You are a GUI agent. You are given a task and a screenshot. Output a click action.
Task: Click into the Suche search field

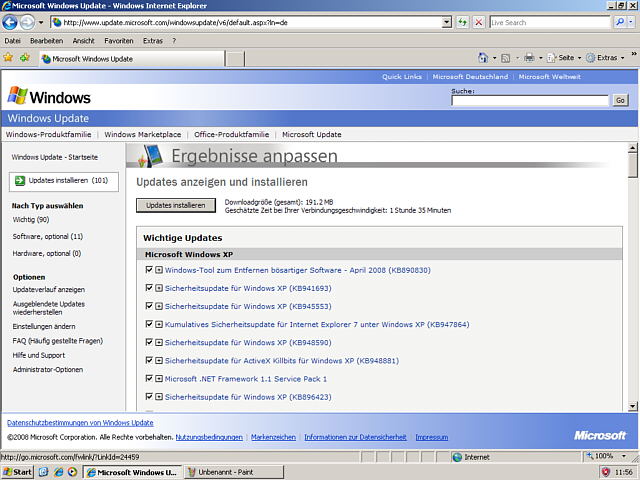point(530,100)
